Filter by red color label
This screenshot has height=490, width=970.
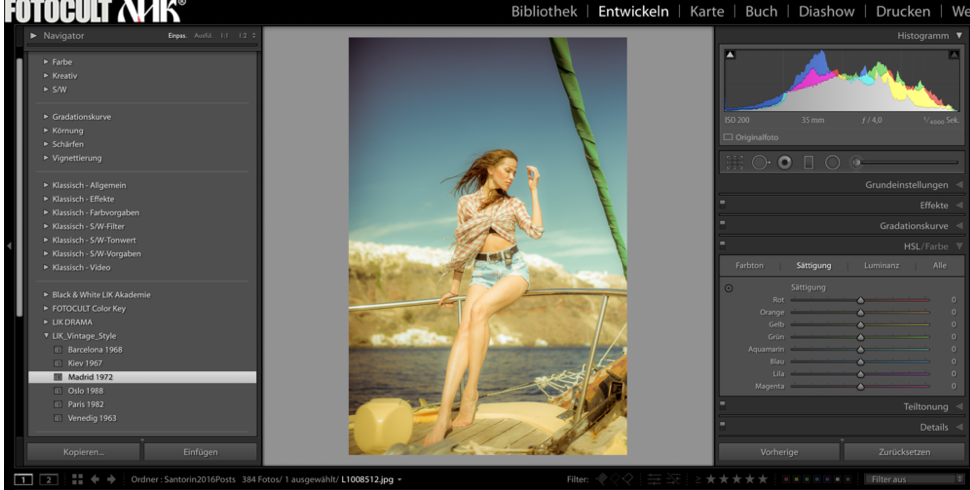coord(786,479)
